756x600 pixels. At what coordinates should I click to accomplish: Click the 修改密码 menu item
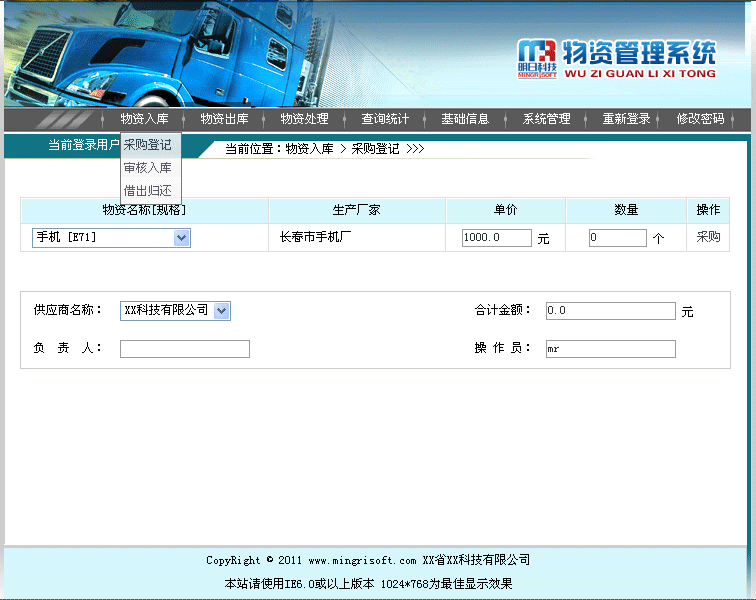(x=700, y=119)
